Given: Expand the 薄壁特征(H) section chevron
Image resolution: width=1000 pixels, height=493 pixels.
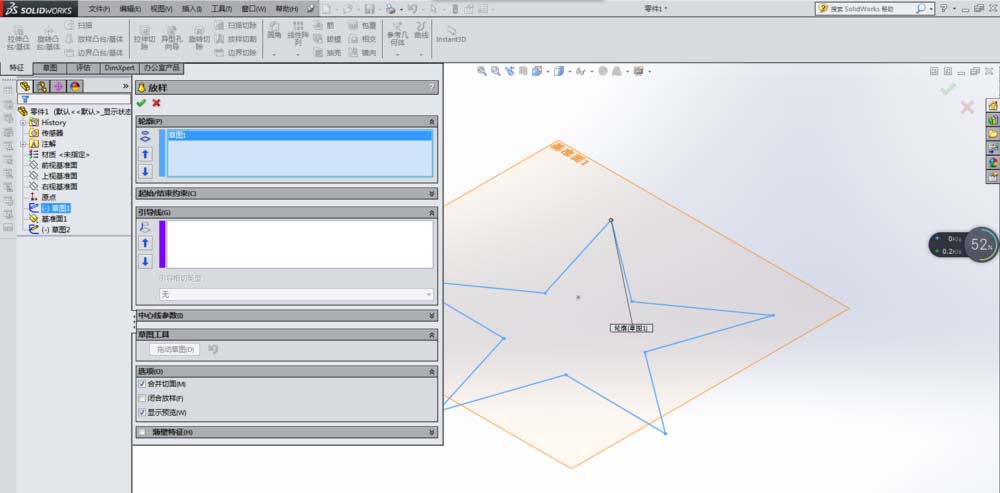Looking at the screenshot, I should pyautogui.click(x=432, y=432).
